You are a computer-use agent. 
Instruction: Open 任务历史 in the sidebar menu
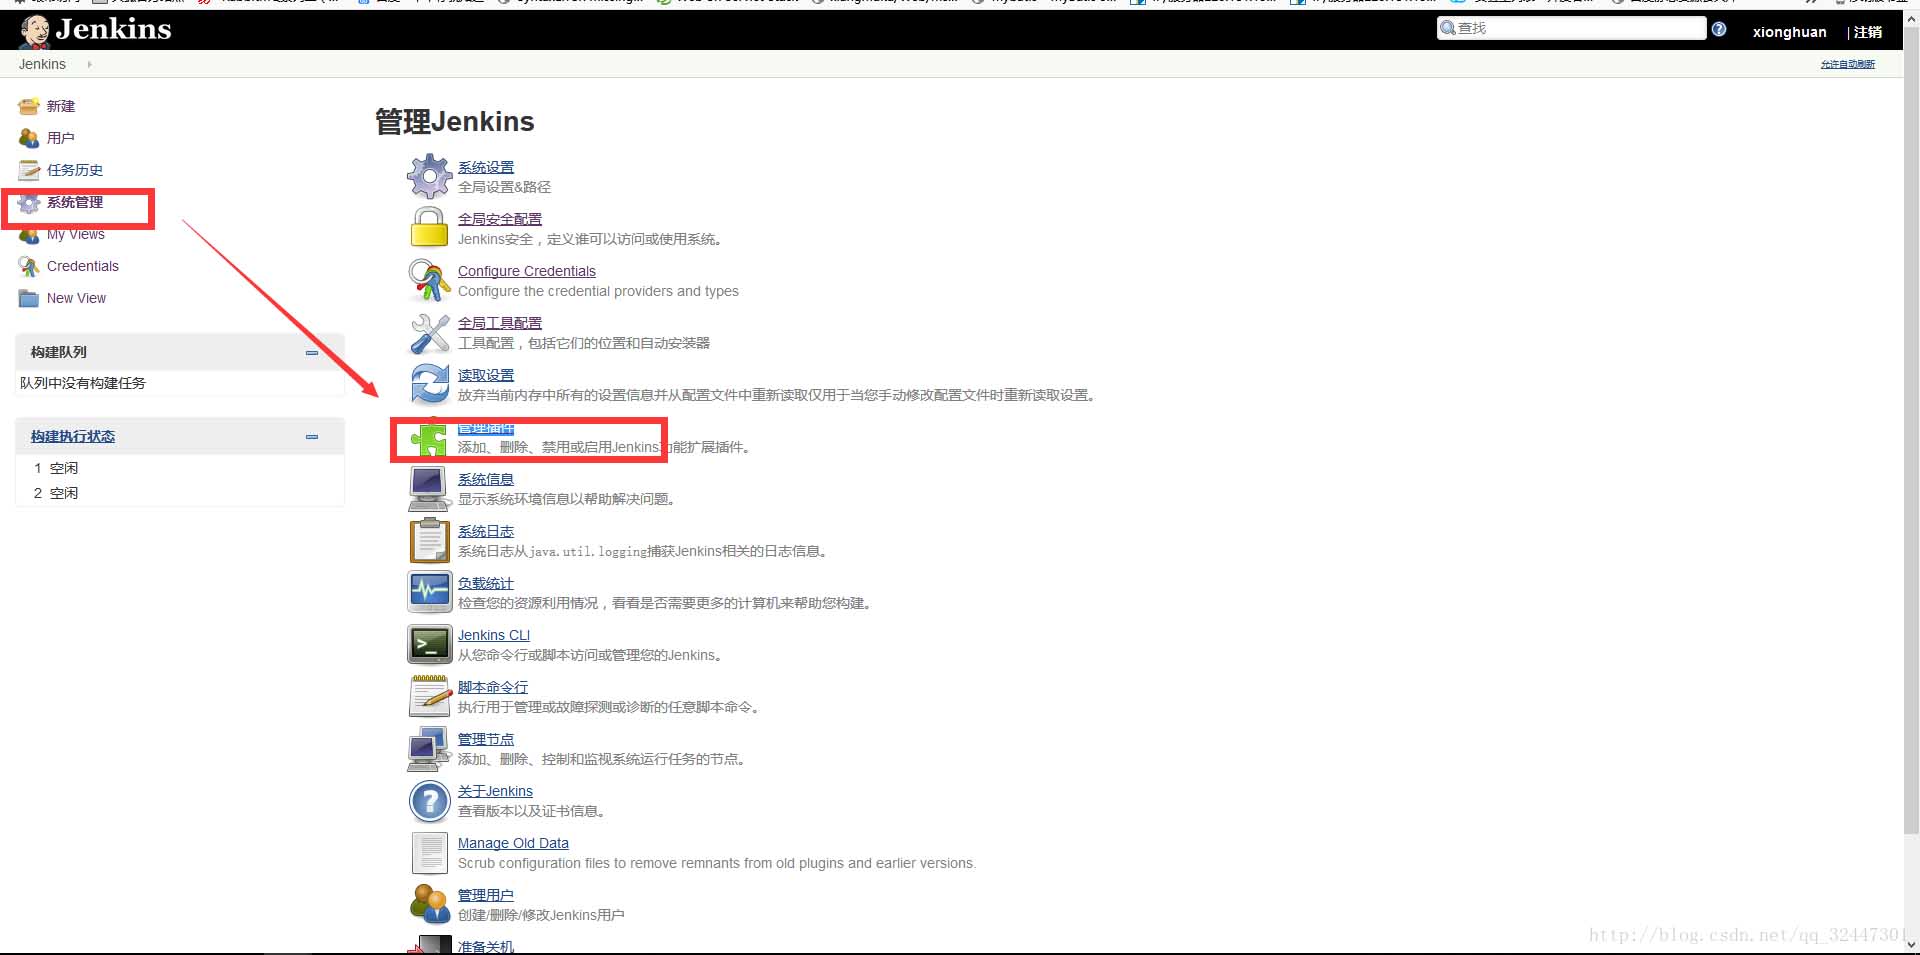click(x=75, y=170)
